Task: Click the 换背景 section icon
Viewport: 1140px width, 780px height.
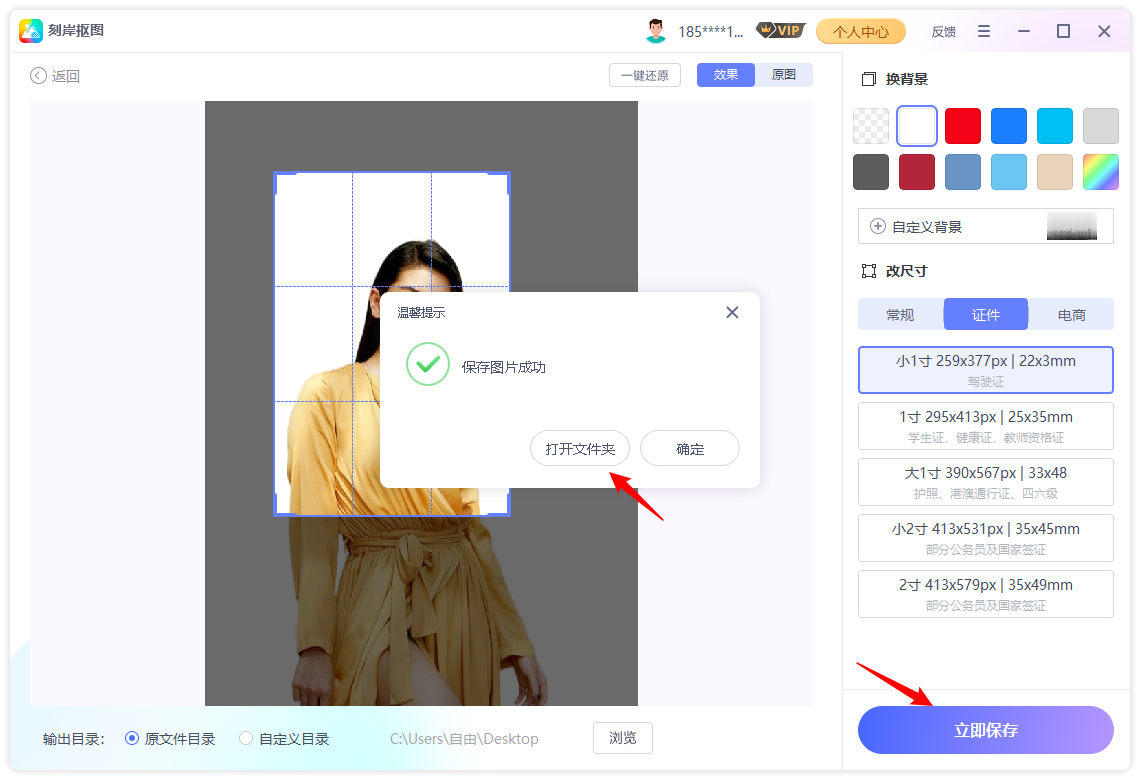Action: click(x=869, y=79)
